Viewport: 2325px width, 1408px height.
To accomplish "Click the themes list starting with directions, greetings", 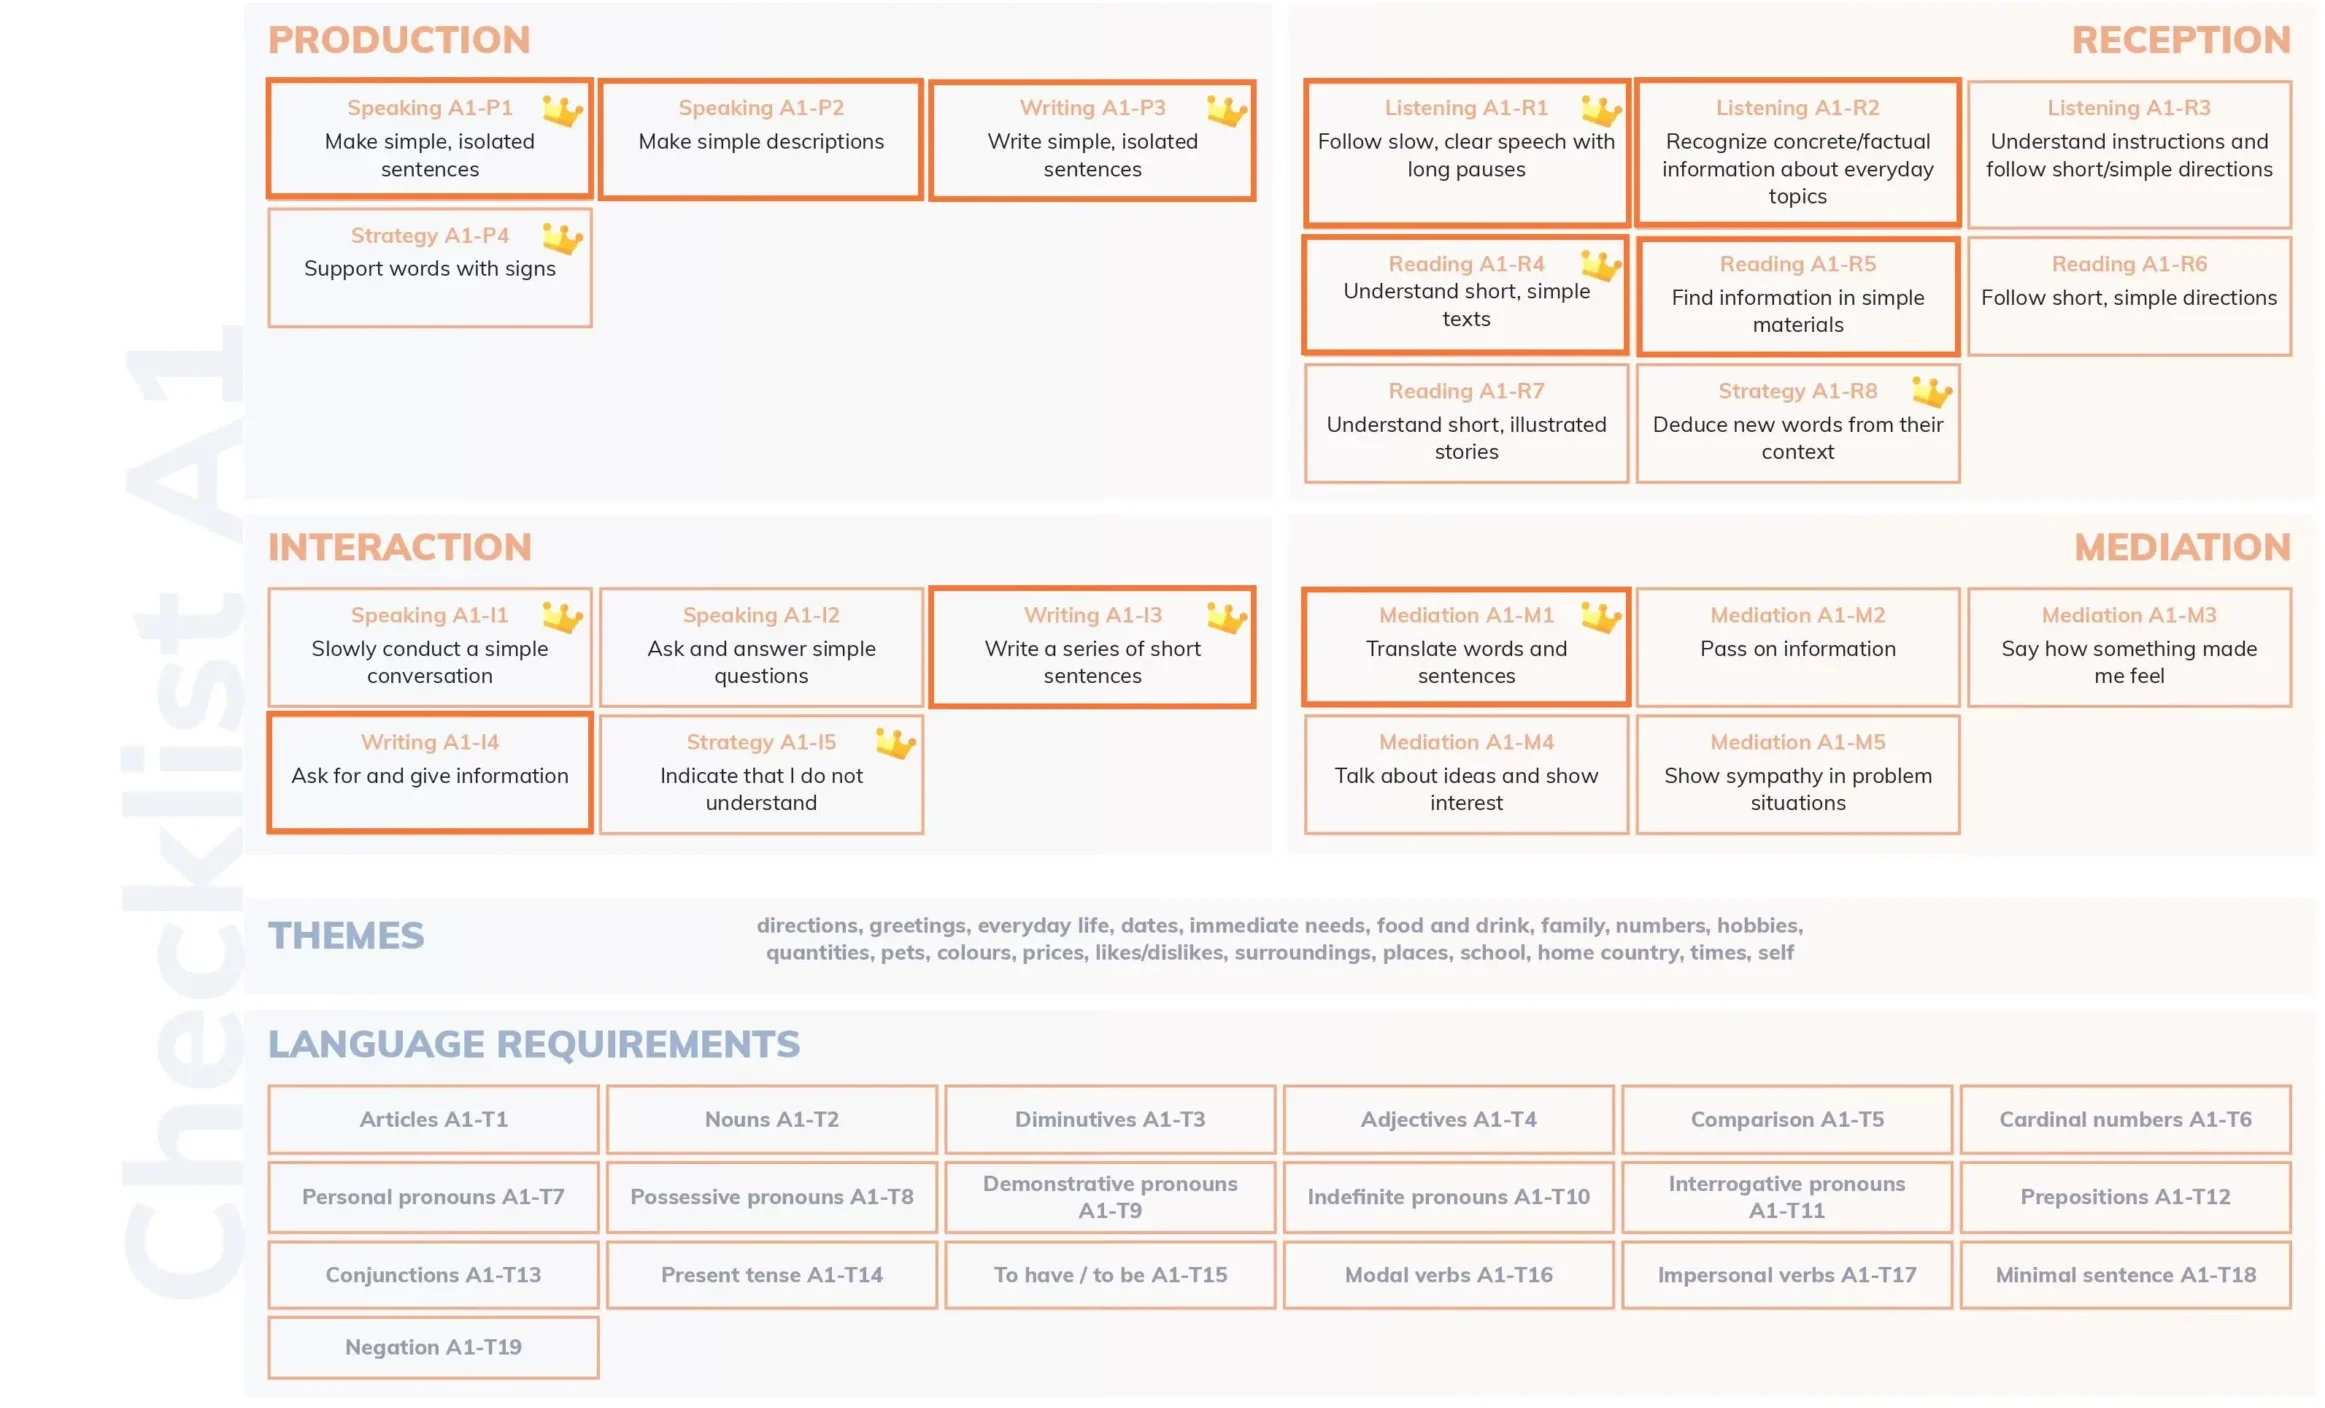I will (1280, 939).
